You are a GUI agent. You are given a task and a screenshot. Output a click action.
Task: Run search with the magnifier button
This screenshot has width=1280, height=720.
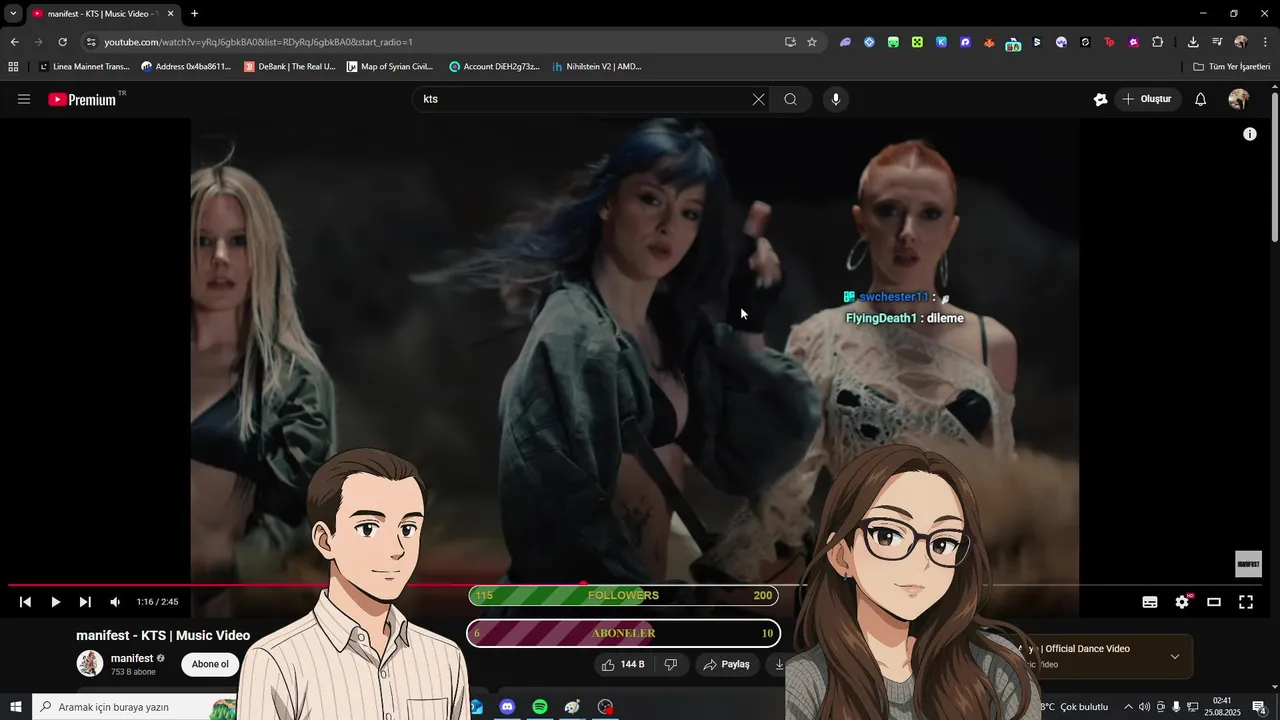tap(790, 99)
